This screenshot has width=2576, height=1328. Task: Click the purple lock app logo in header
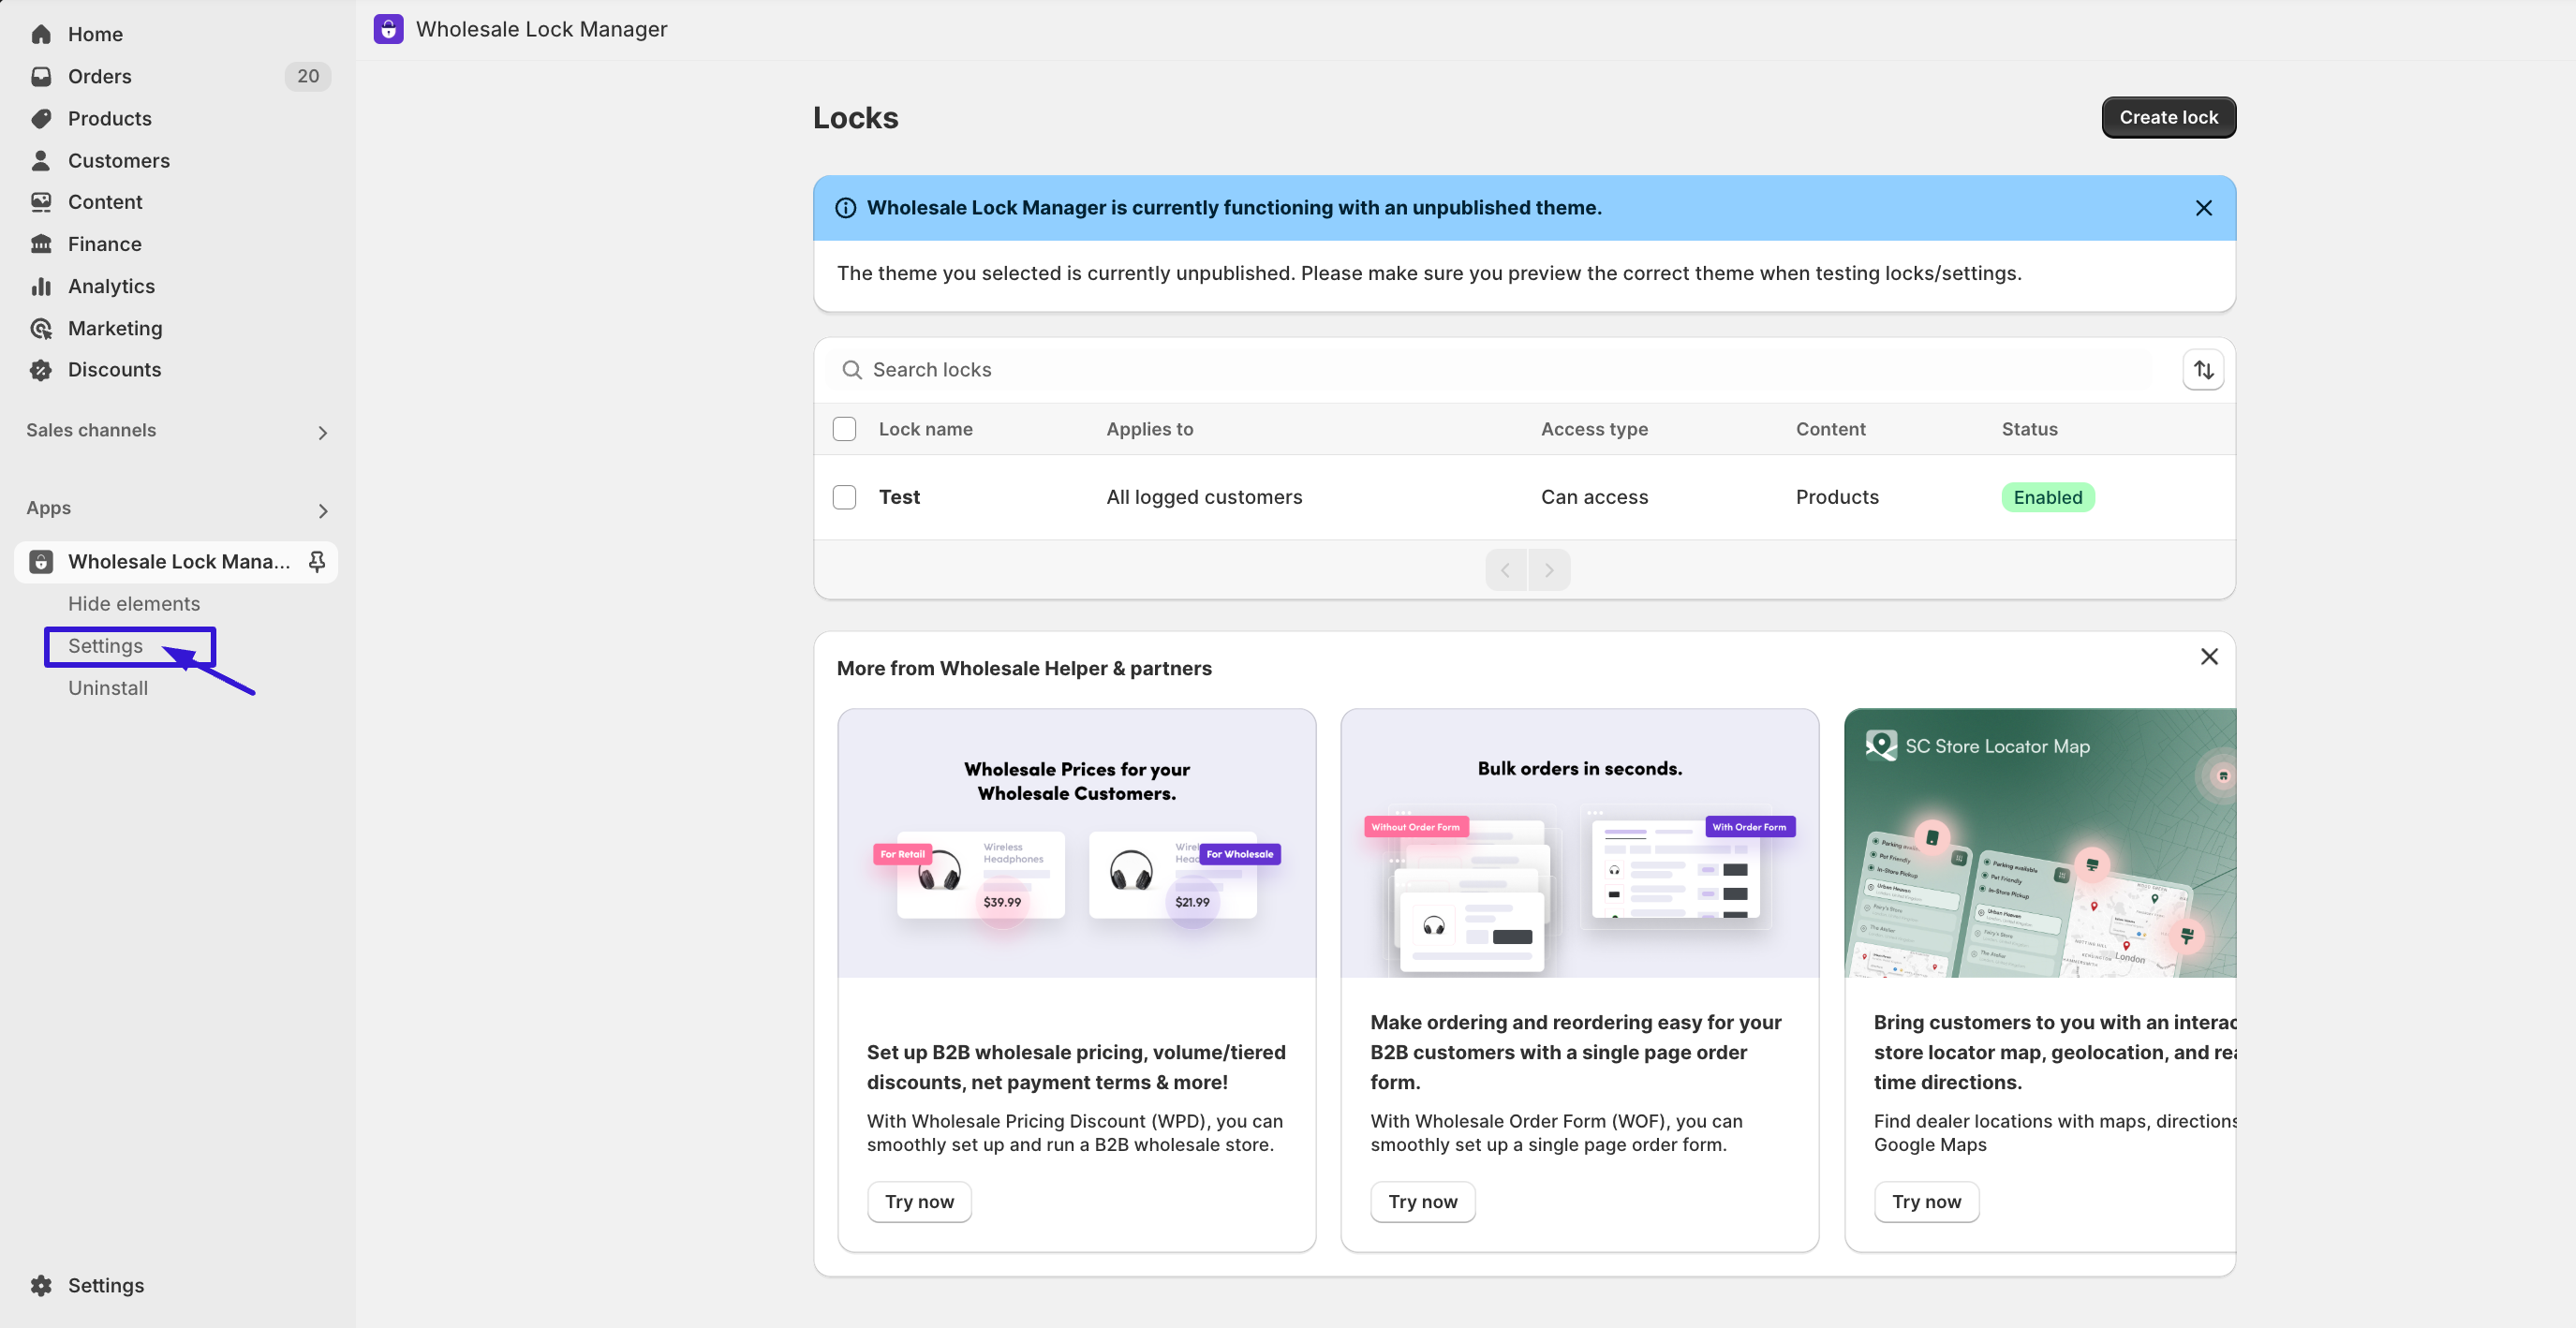coord(388,29)
